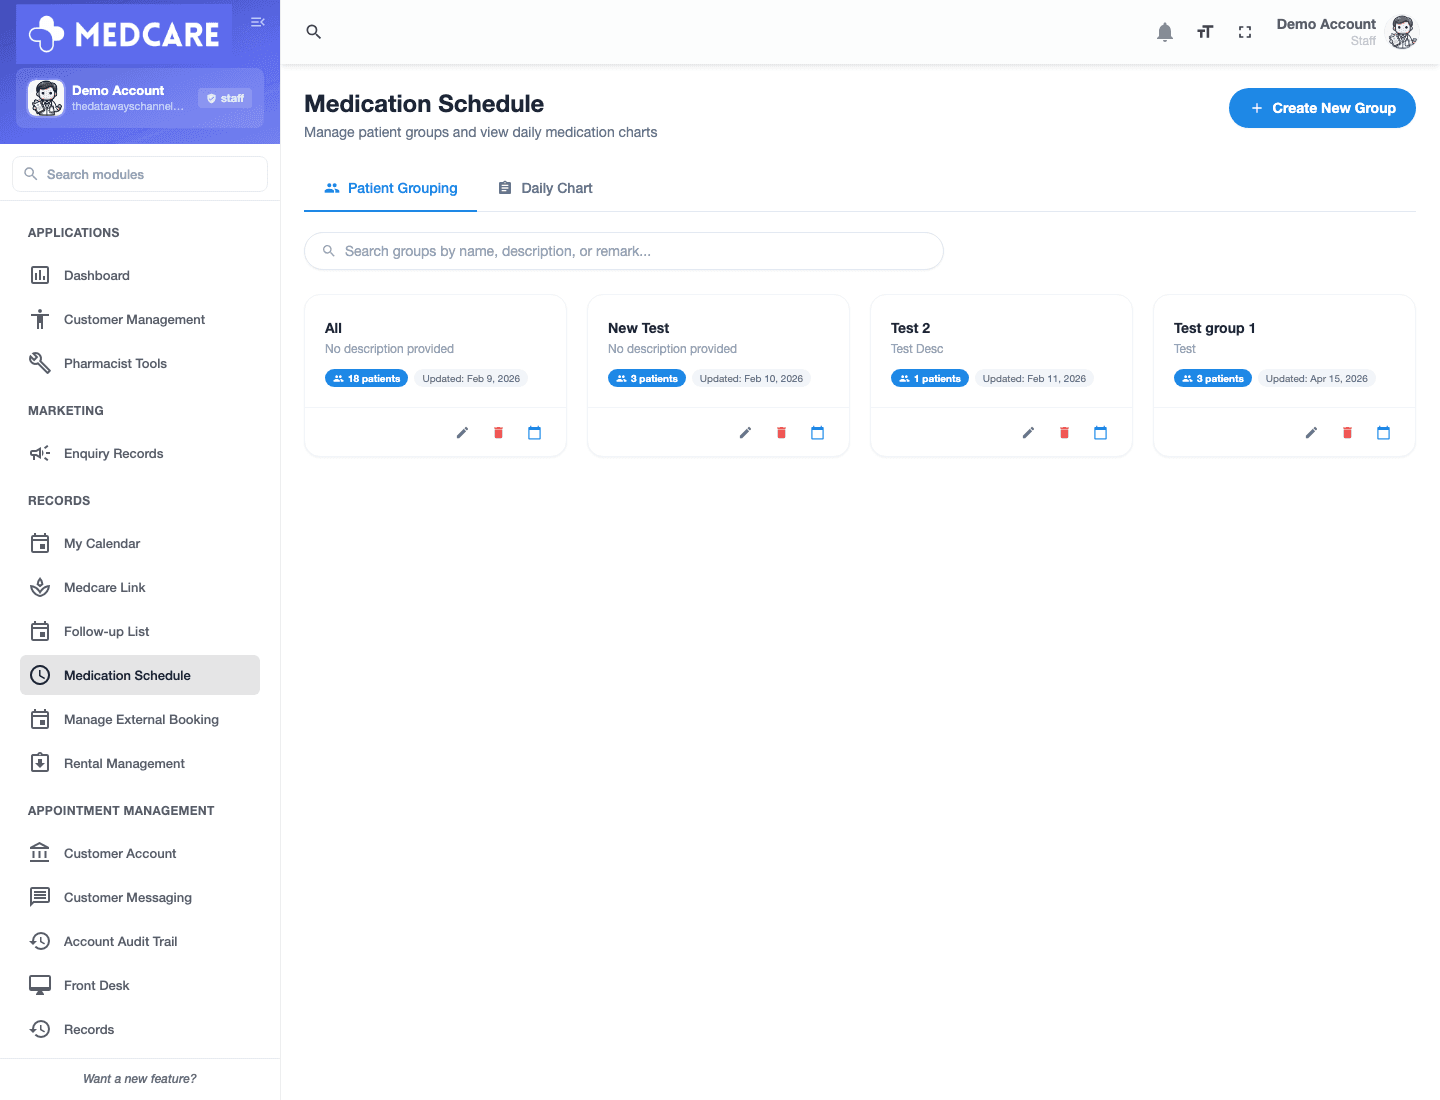Image resolution: width=1440 pixels, height=1100 pixels.
Task: Click the 'New Test' card title
Action: click(x=638, y=328)
